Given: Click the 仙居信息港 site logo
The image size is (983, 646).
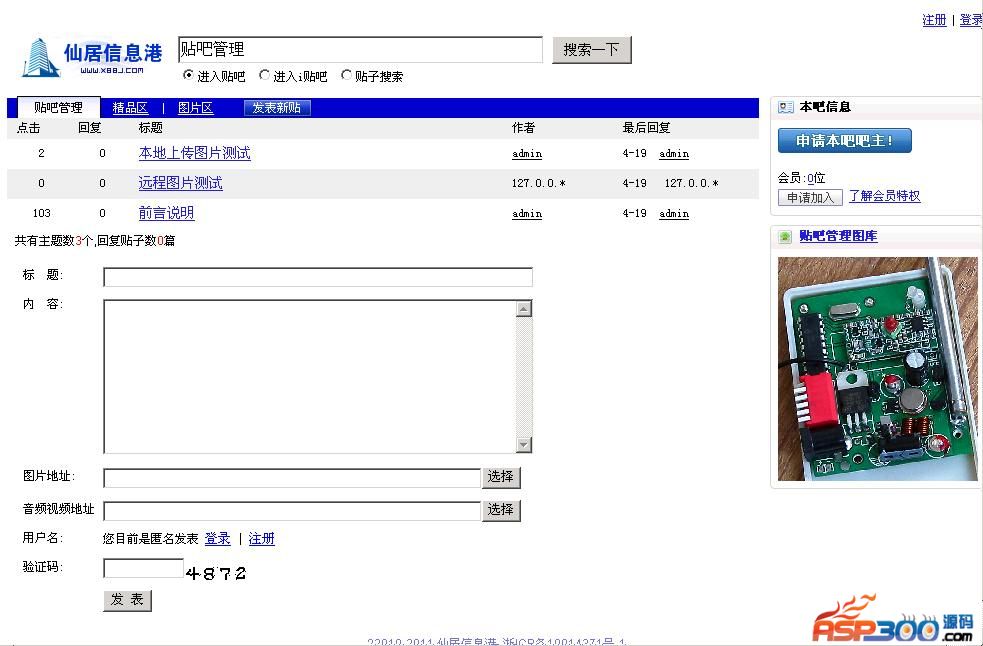Looking at the screenshot, I should 92,58.
